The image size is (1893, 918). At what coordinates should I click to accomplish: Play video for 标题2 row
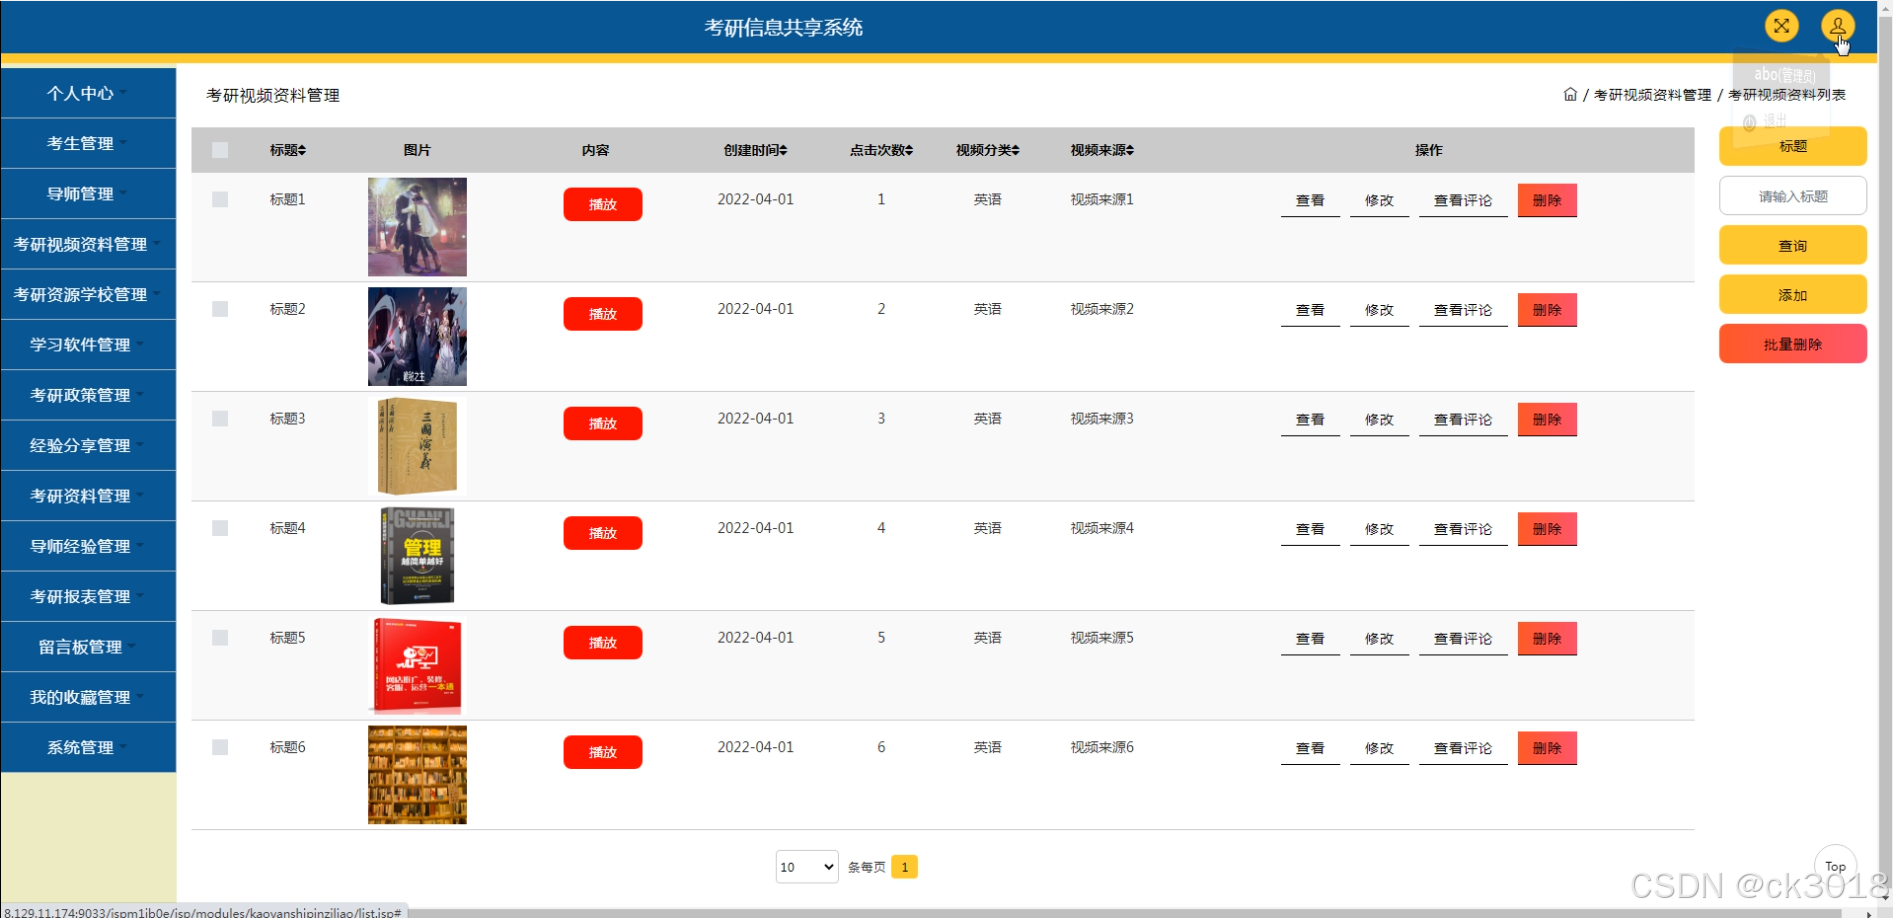click(603, 314)
